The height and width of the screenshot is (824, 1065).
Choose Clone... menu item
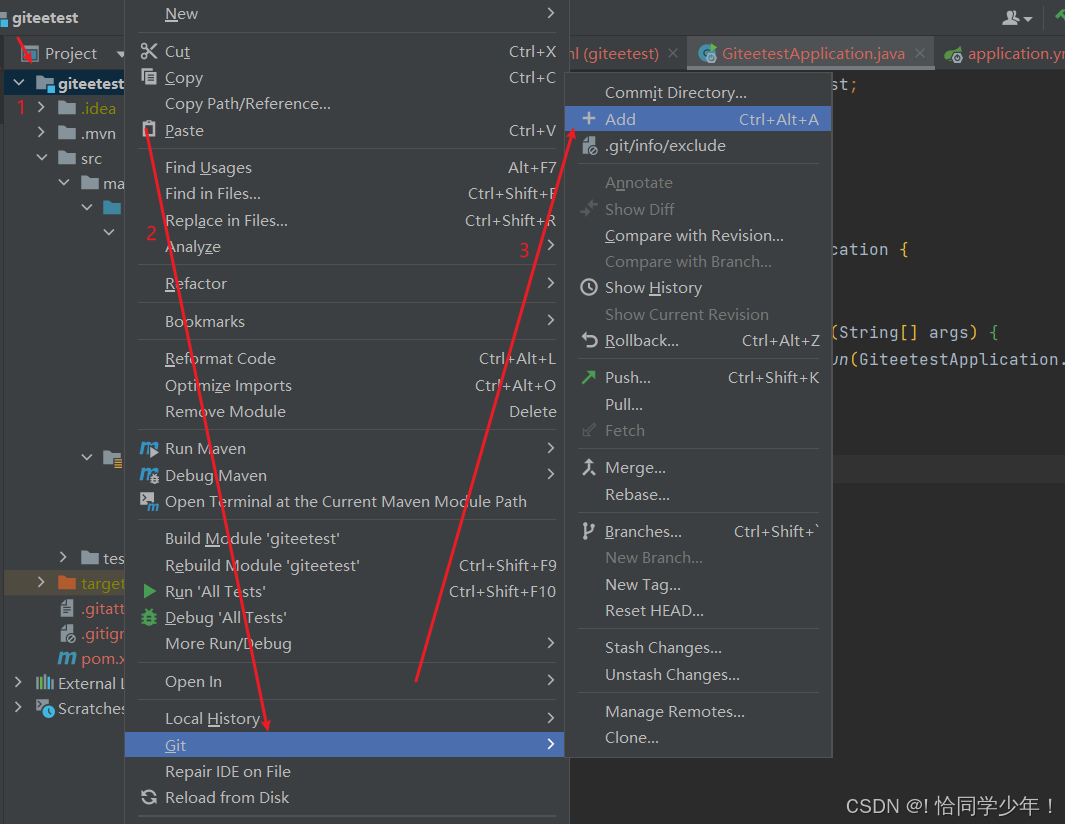tap(698, 738)
